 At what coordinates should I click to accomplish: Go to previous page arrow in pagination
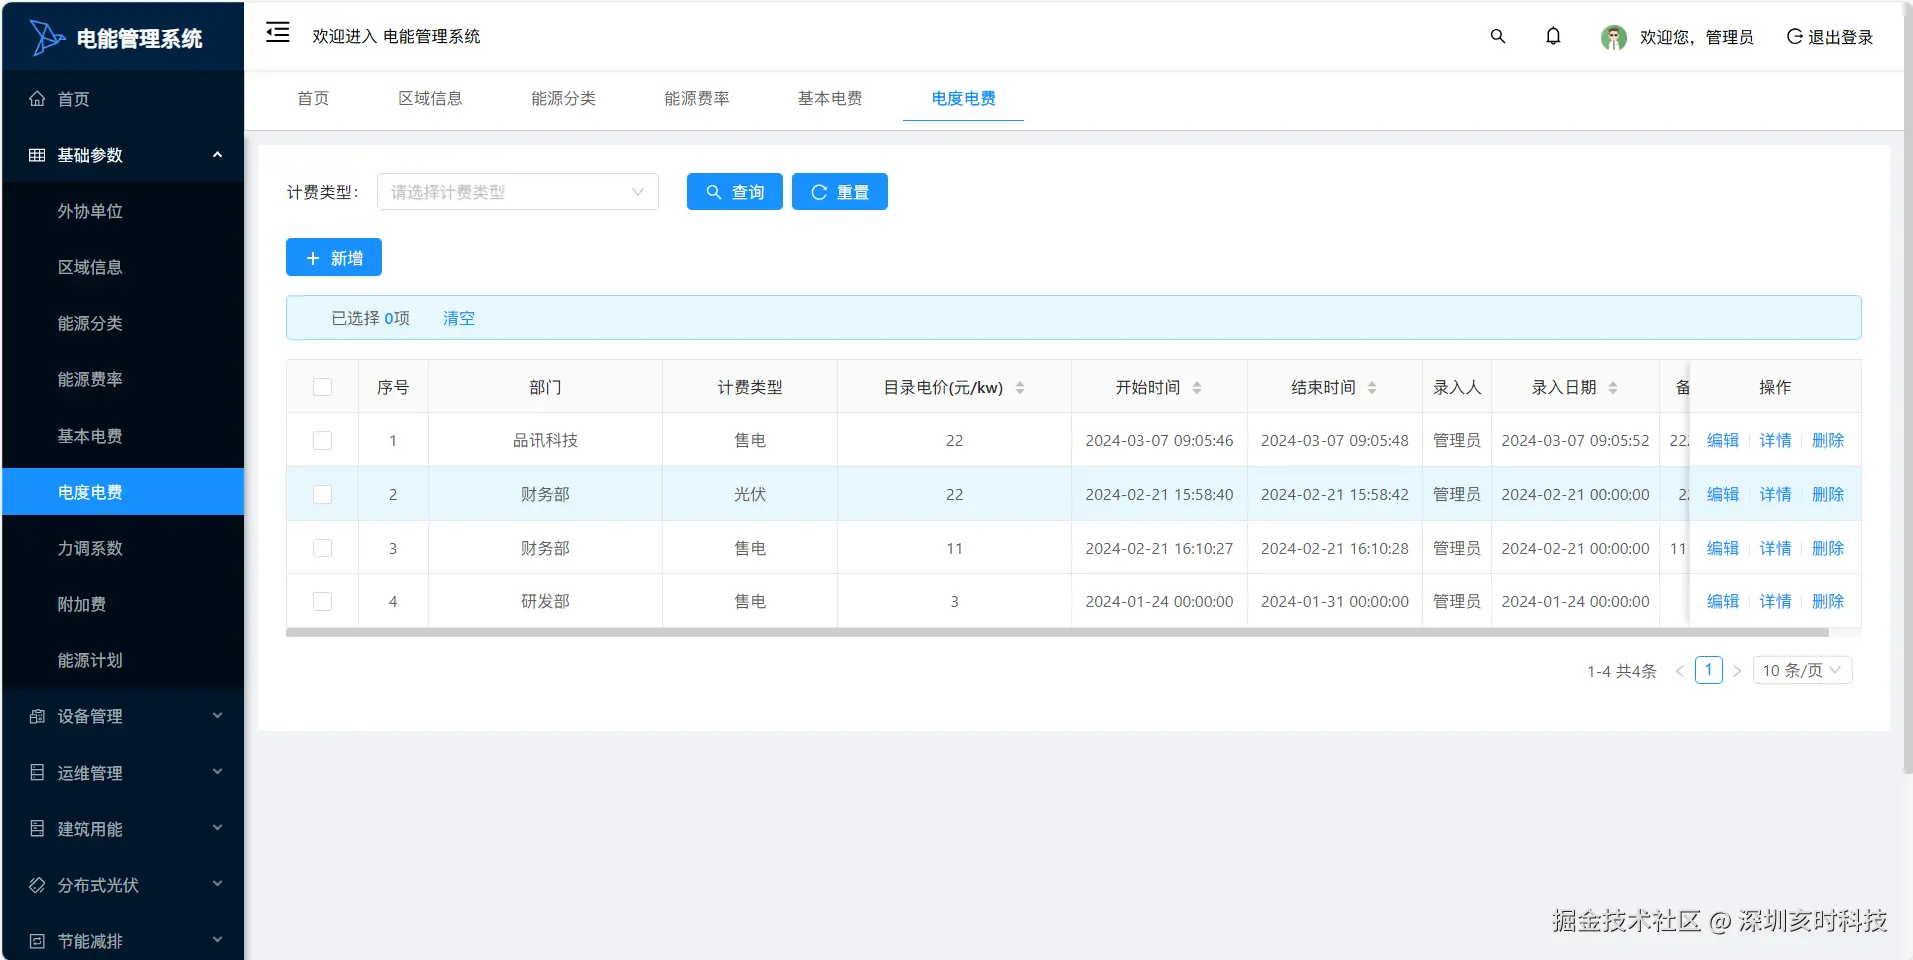coord(1680,671)
